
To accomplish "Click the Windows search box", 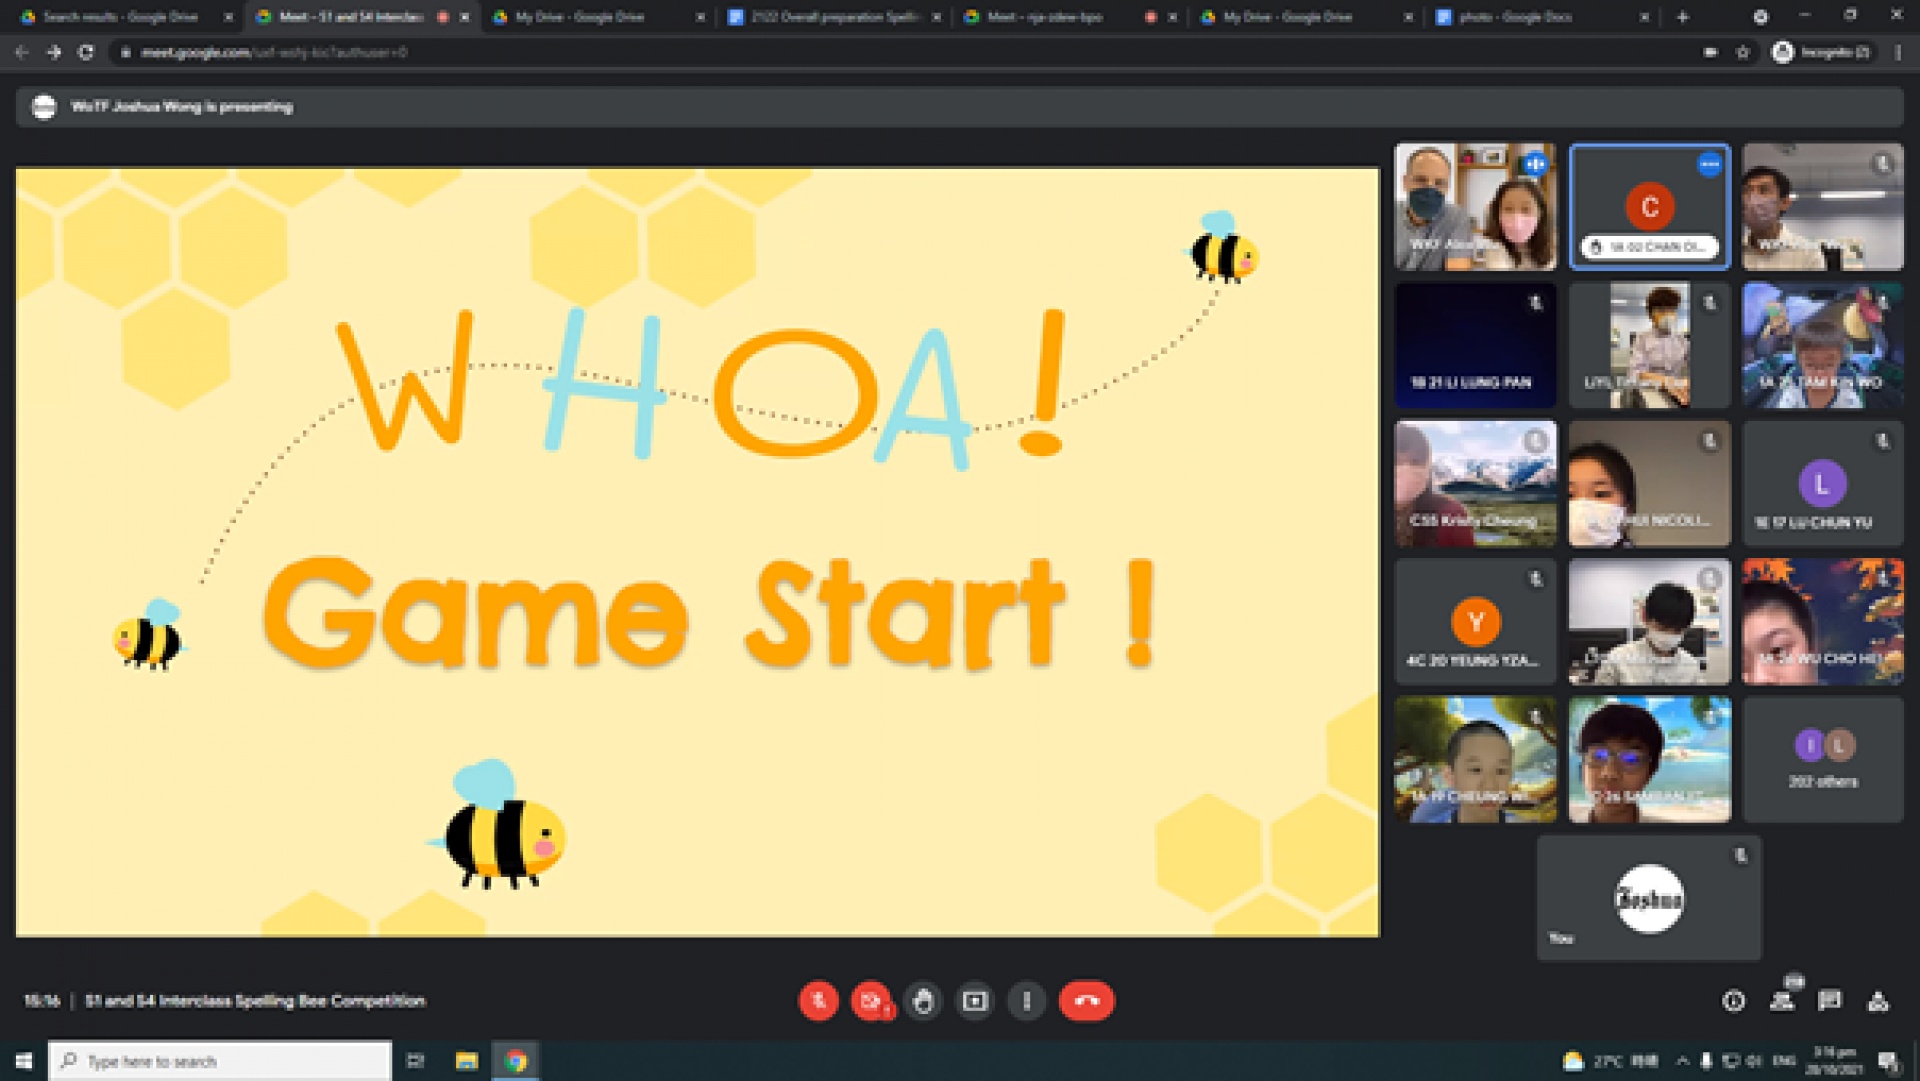I will click(x=220, y=1061).
